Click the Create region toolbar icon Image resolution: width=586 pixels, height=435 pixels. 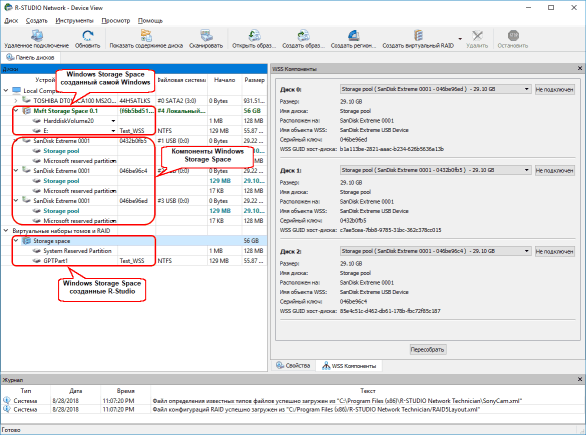353,36
